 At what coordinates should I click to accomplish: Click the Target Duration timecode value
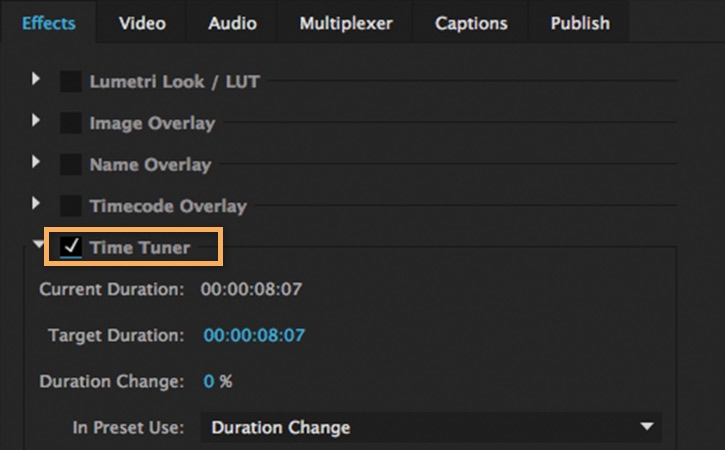pyautogui.click(x=254, y=336)
